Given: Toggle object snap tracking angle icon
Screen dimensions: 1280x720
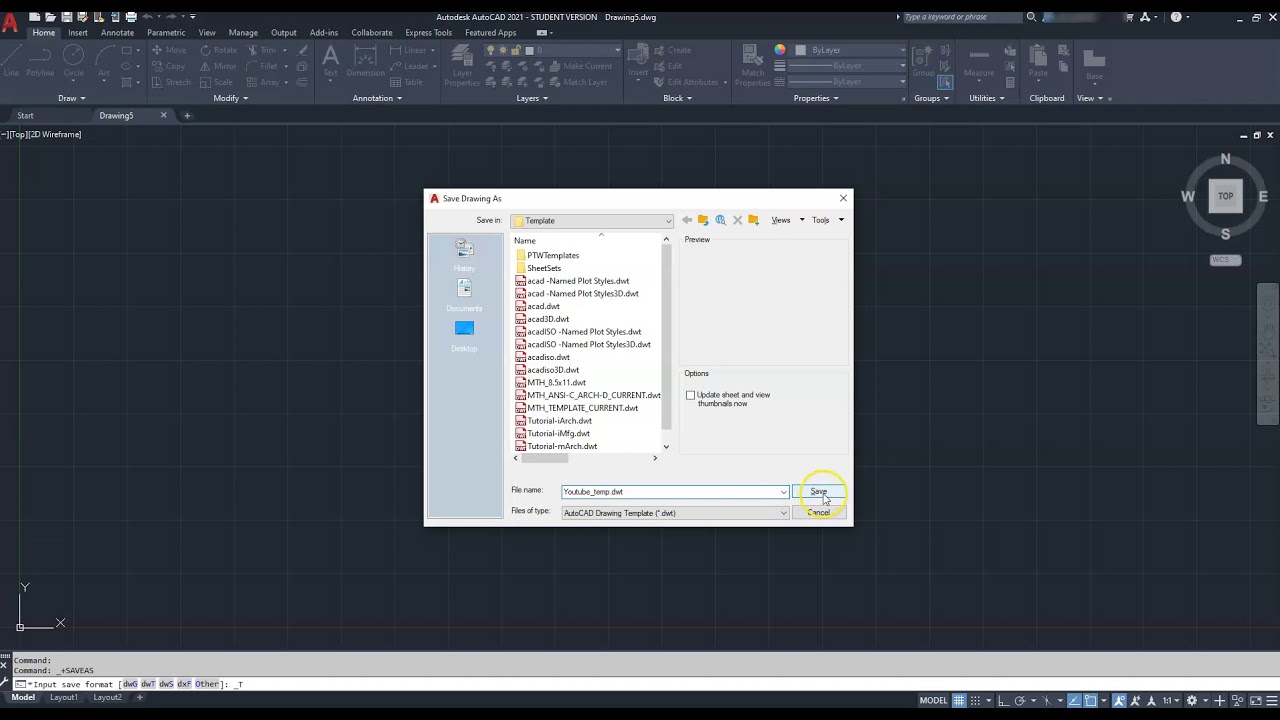Looking at the screenshot, I should click(x=1075, y=700).
